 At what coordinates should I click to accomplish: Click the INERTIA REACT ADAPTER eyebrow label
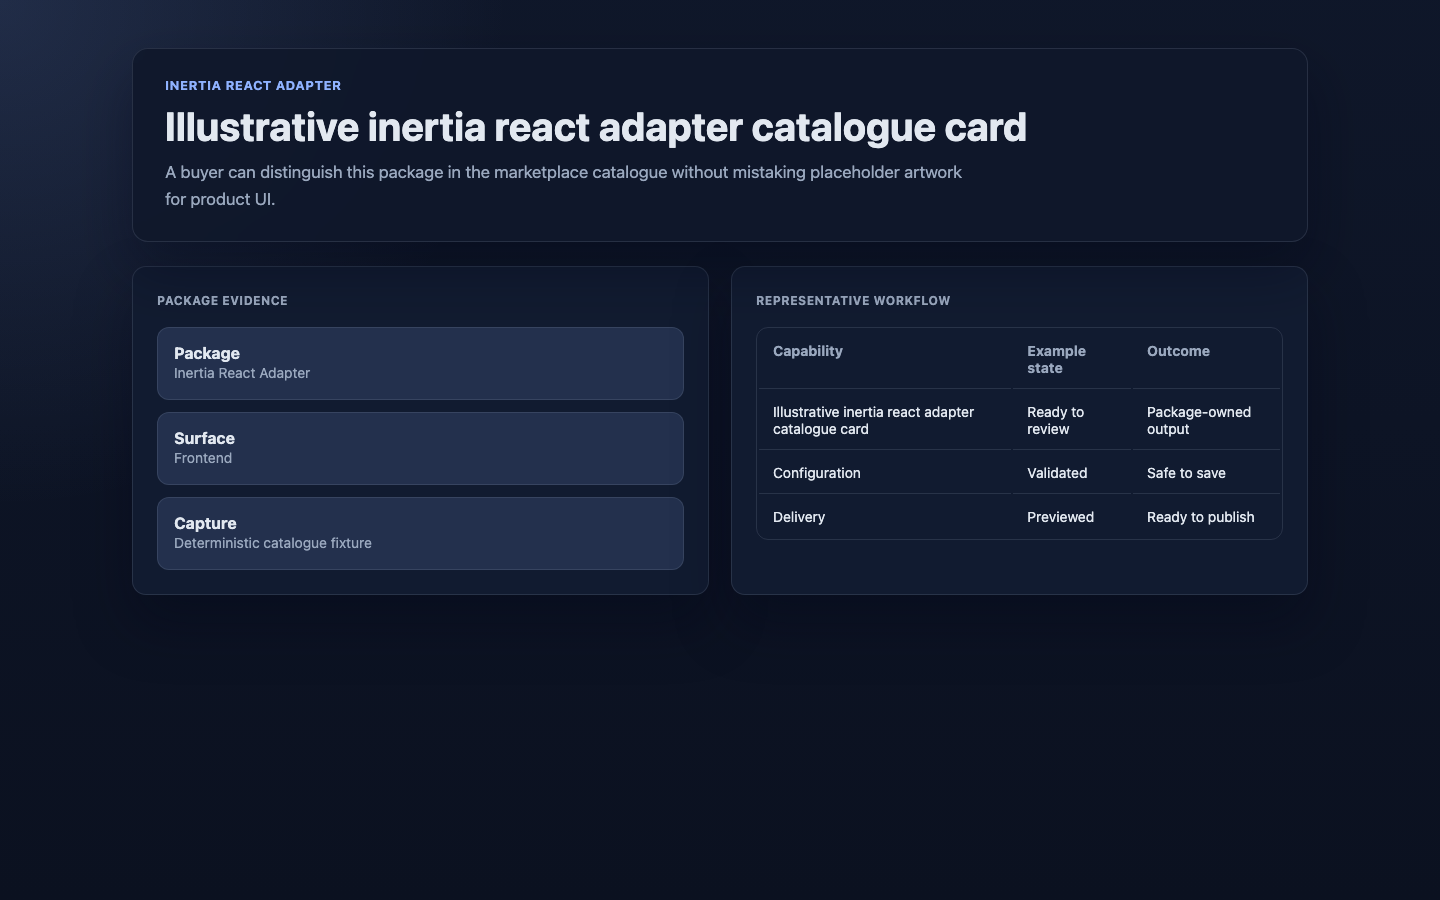(x=253, y=86)
